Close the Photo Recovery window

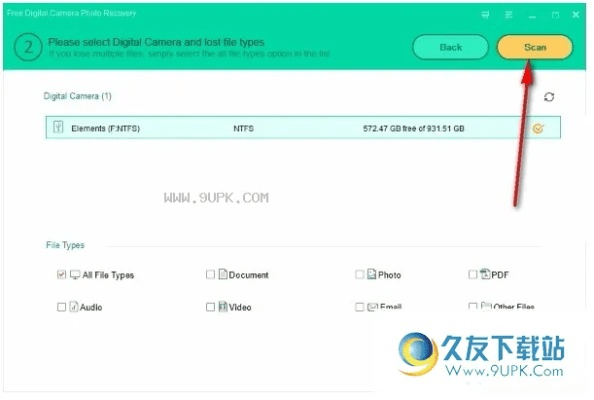pyautogui.click(x=576, y=15)
